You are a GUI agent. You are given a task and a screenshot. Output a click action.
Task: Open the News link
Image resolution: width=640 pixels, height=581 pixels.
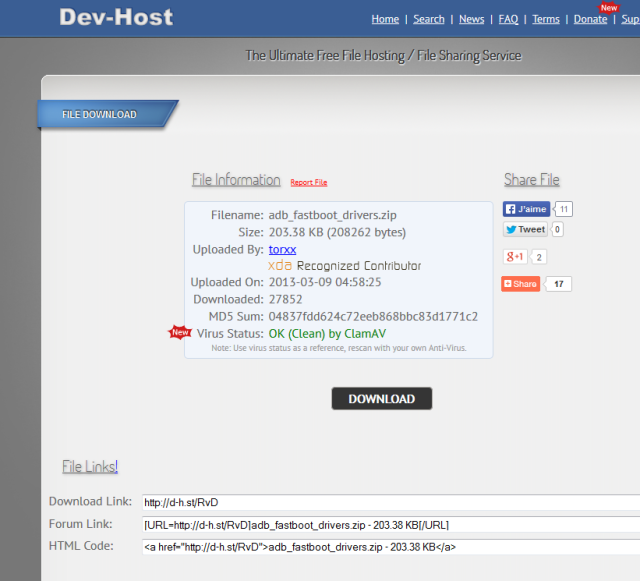pos(471,19)
